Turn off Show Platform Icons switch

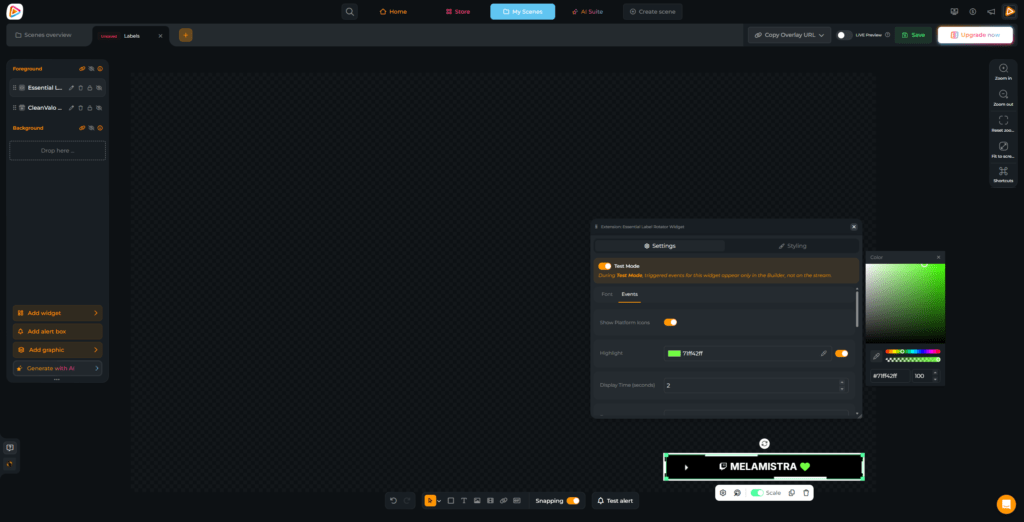point(670,322)
